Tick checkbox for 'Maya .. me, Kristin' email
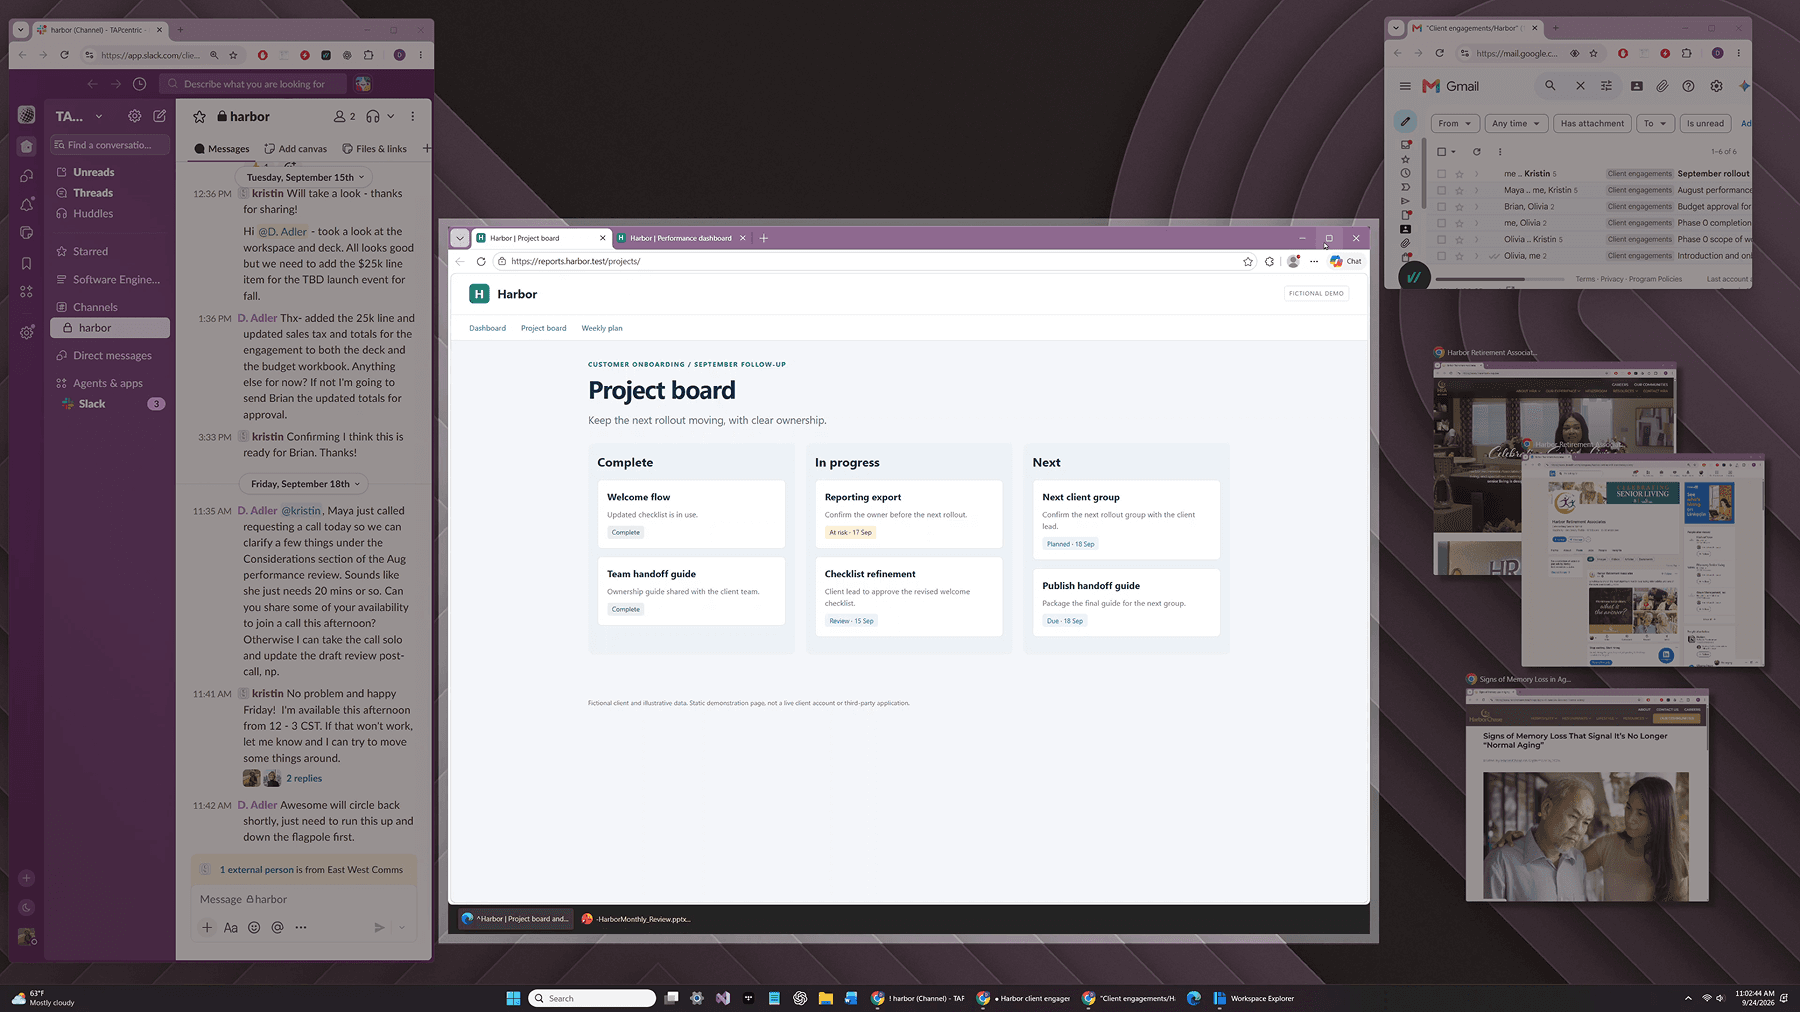The image size is (1800, 1012). point(1441,190)
